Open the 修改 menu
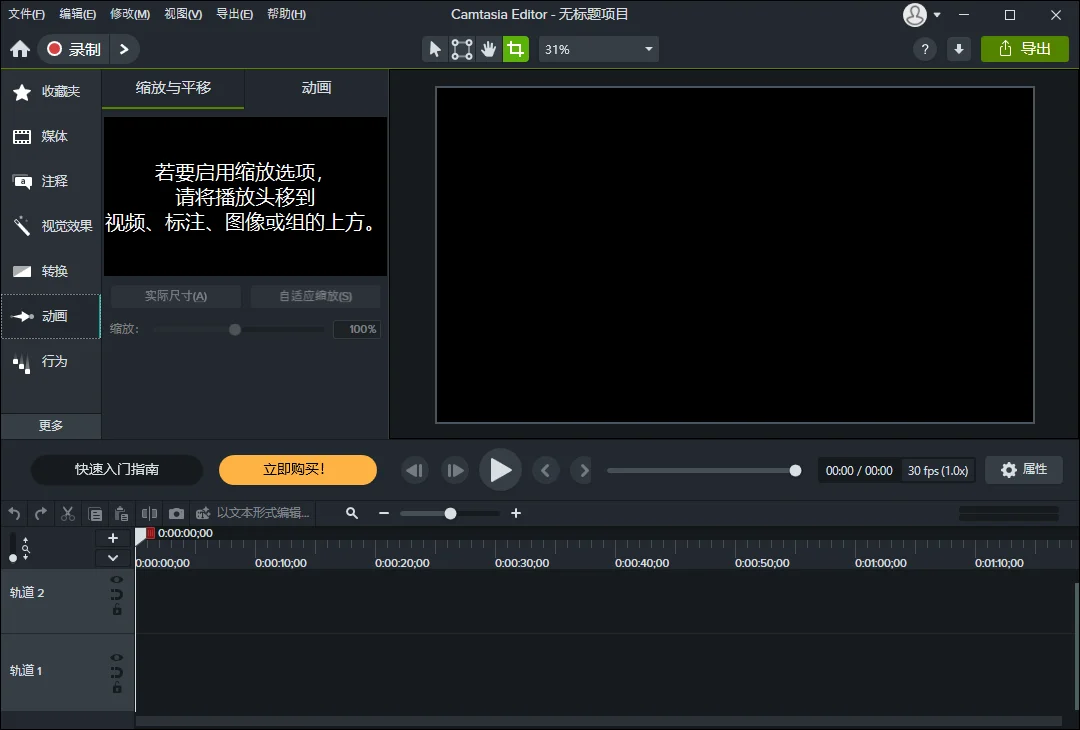Image resolution: width=1080 pixels, height=730 pixels. click(129, 14)
